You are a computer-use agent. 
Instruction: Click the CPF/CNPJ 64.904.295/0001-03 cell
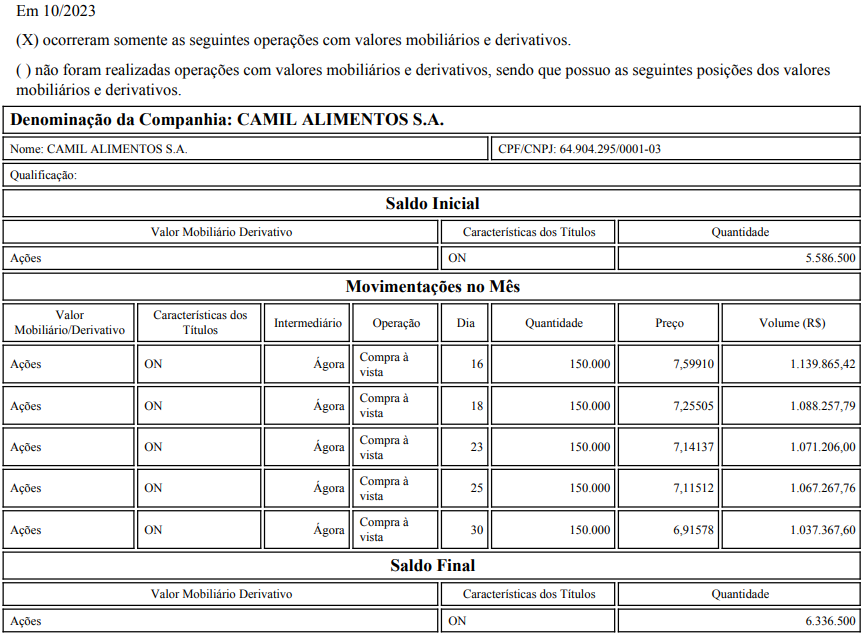coord(675,149)
